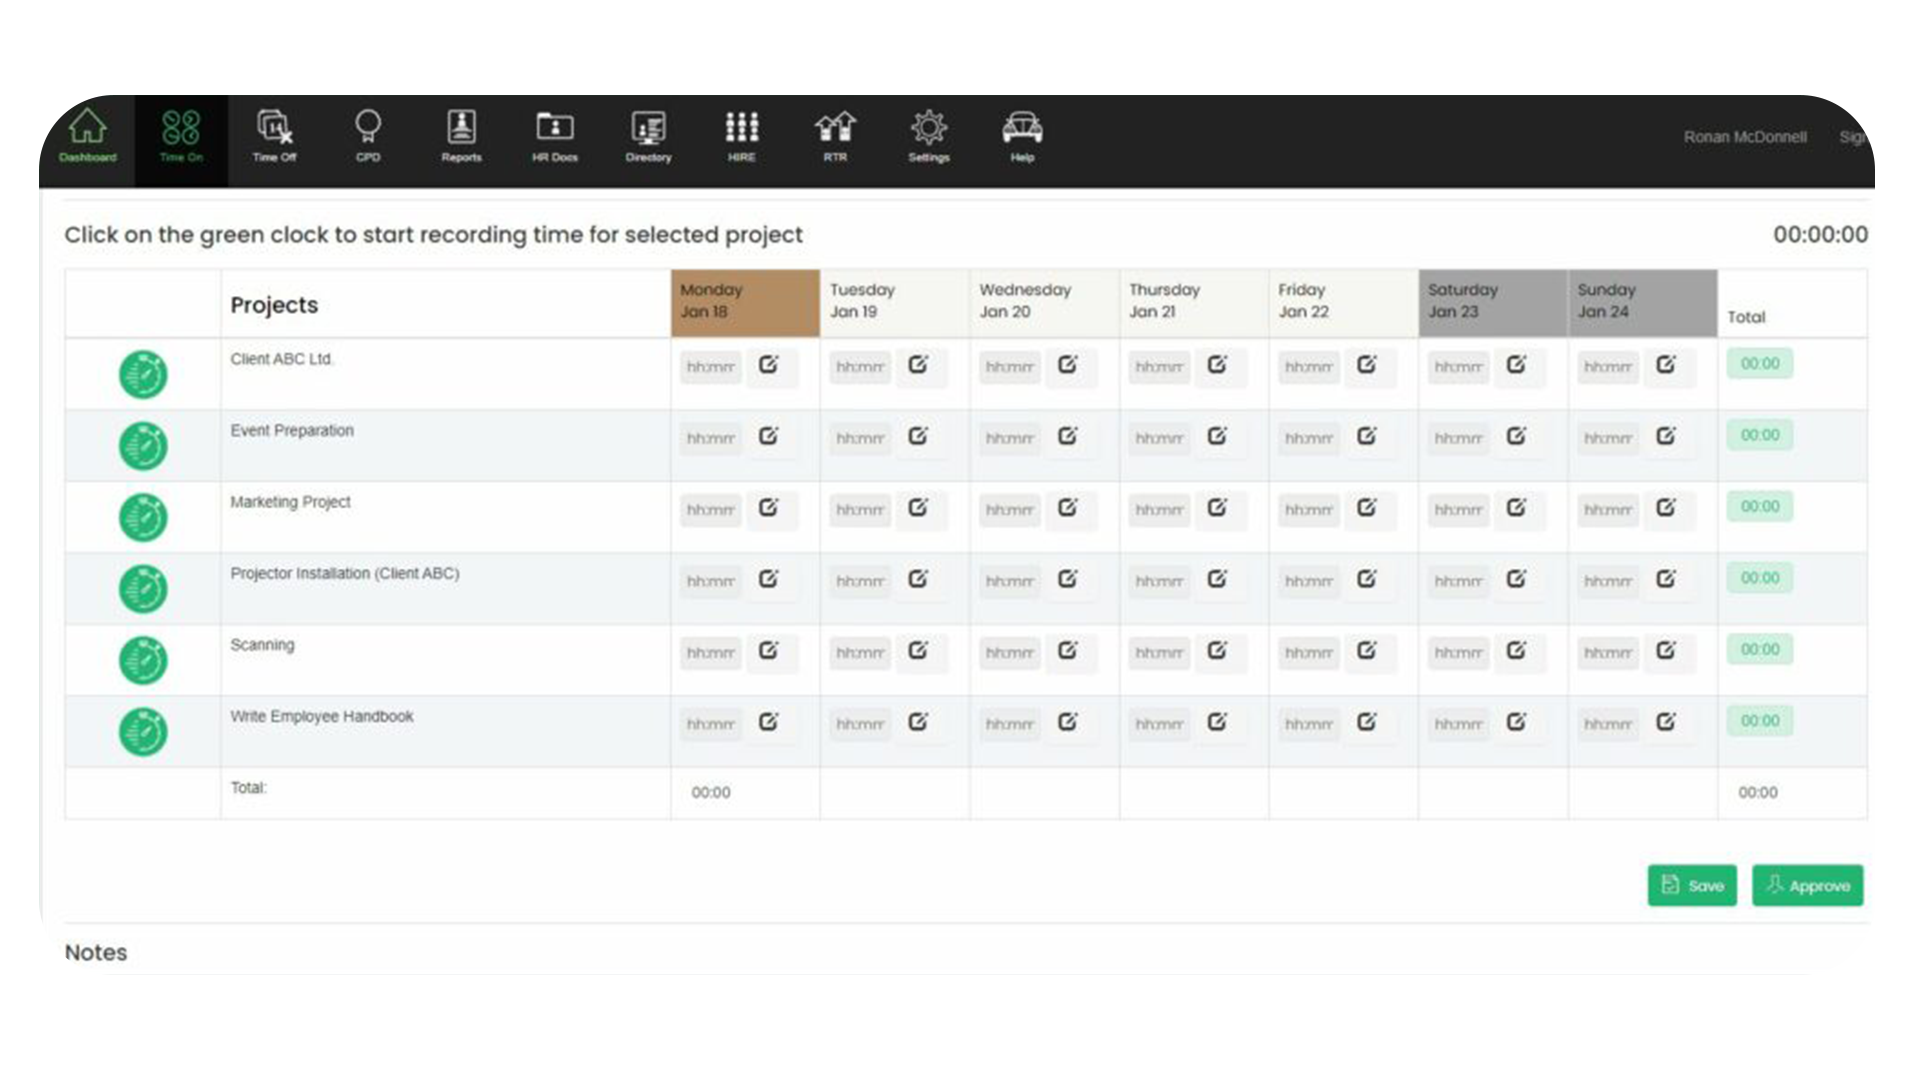
Task: Edit Friday's time entry for Scanning
Action: click(x=1368, y=651)
